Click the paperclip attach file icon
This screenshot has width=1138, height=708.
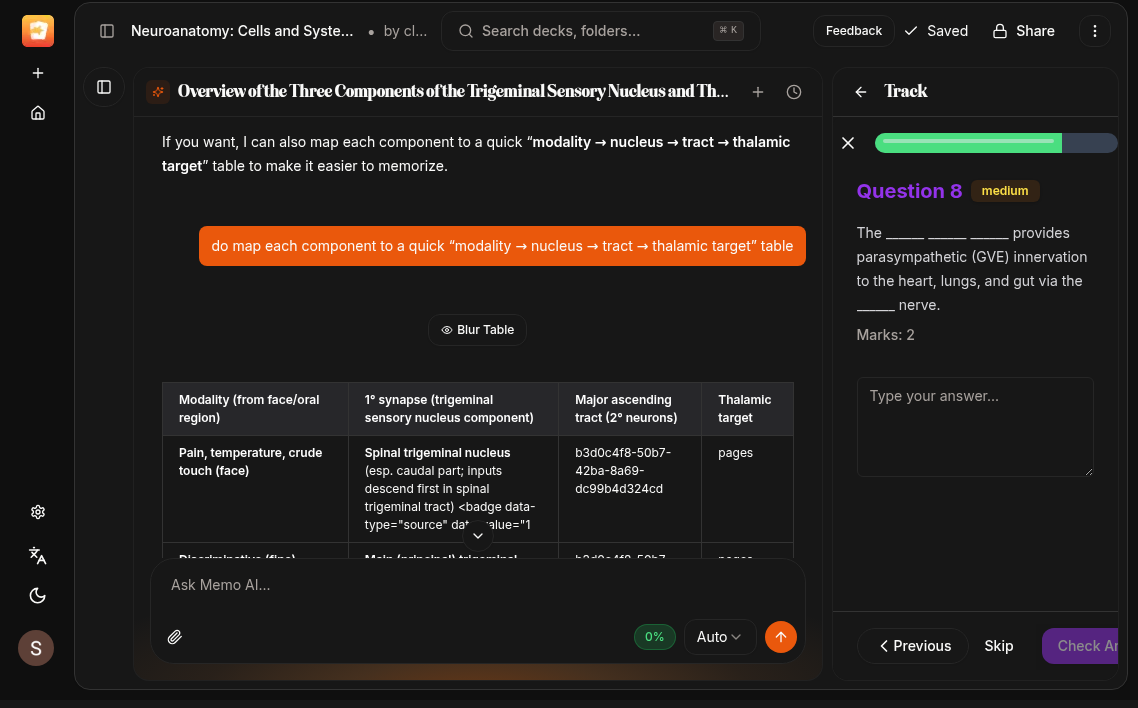(175, 637)
